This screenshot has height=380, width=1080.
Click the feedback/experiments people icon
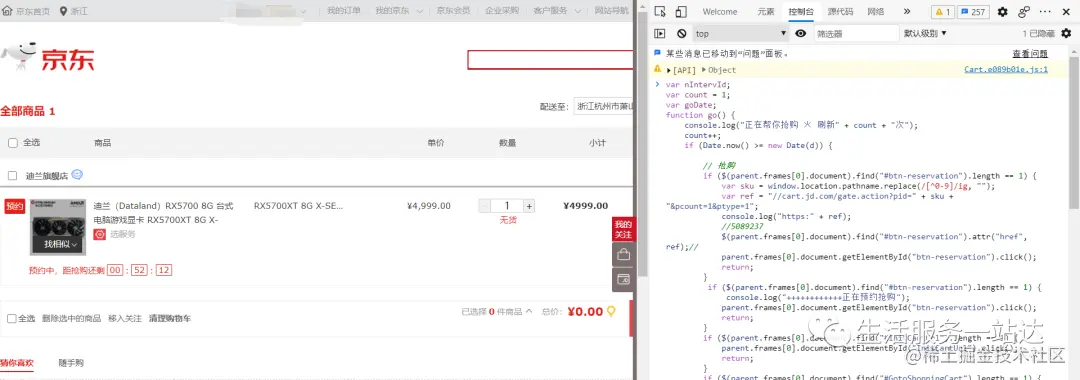pos(1024,12)
